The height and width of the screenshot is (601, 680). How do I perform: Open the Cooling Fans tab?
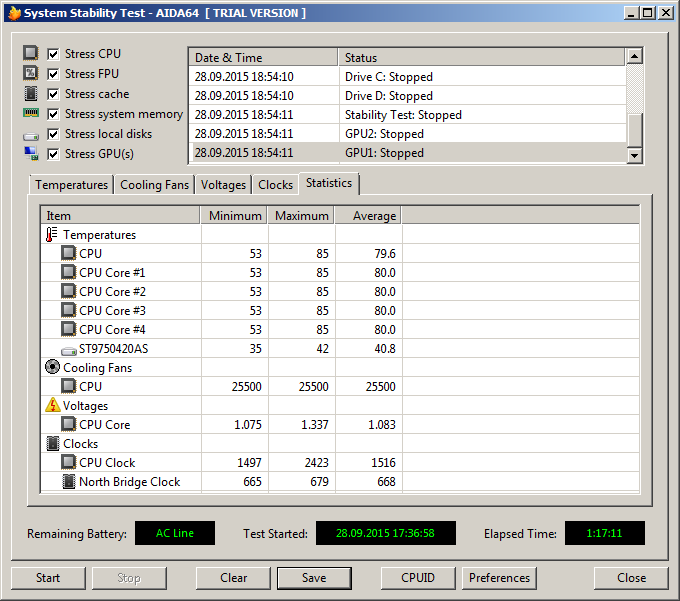pyautogui.click(x=154, y=185)
